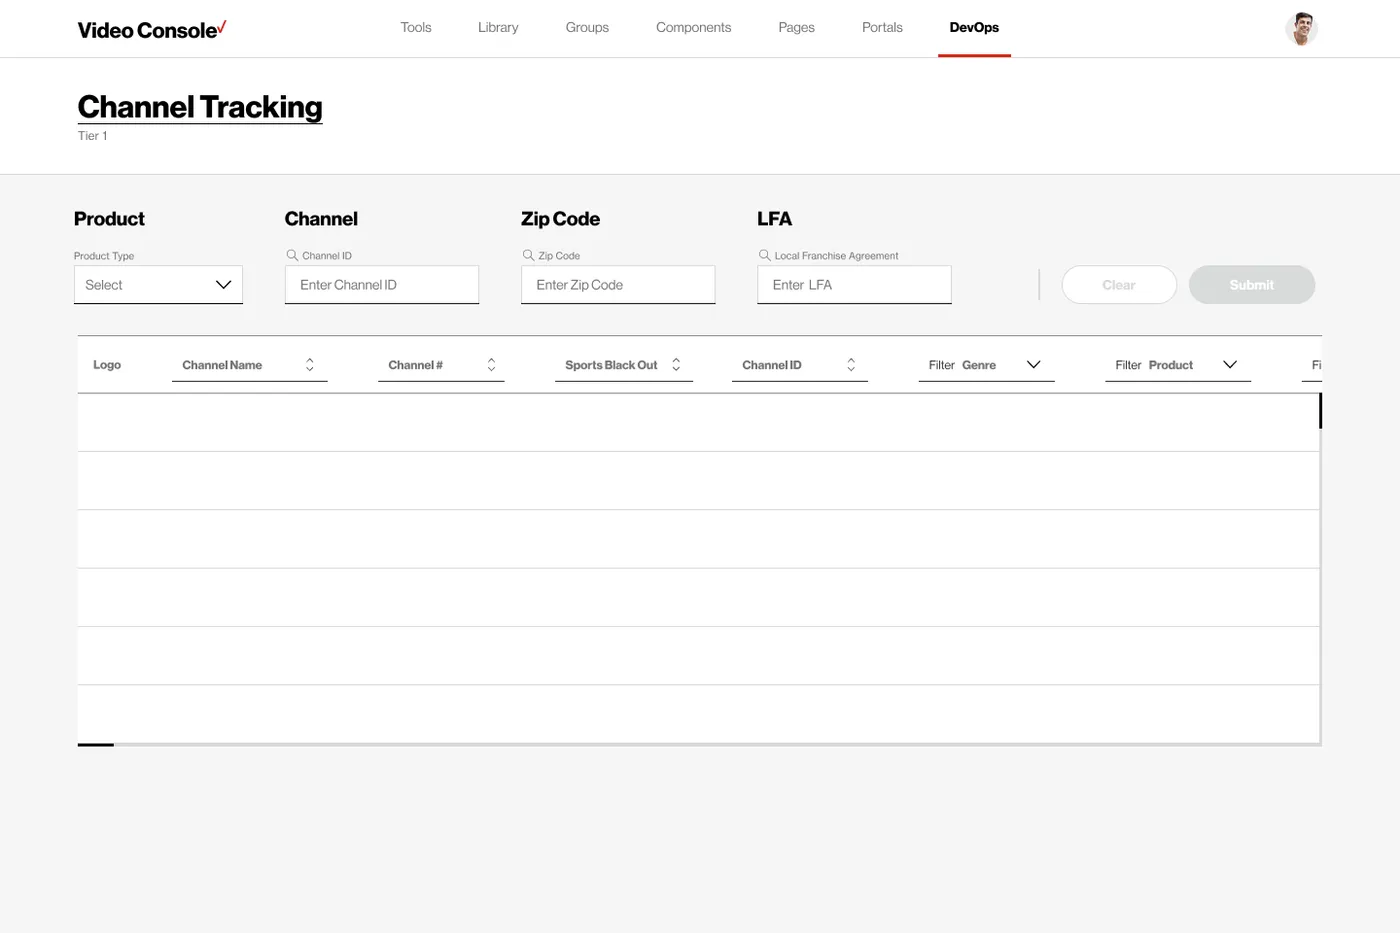Click the Channel Tracking title link
The image size is (1400, 933).
coord(200,107)
